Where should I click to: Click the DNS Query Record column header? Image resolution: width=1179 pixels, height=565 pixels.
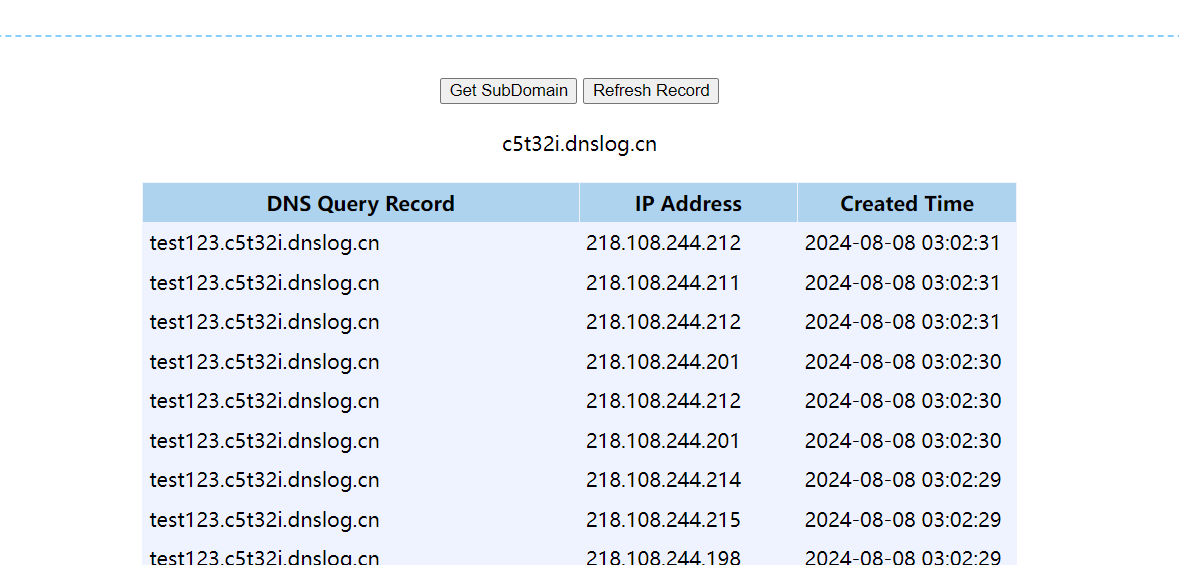click(361, 203)
